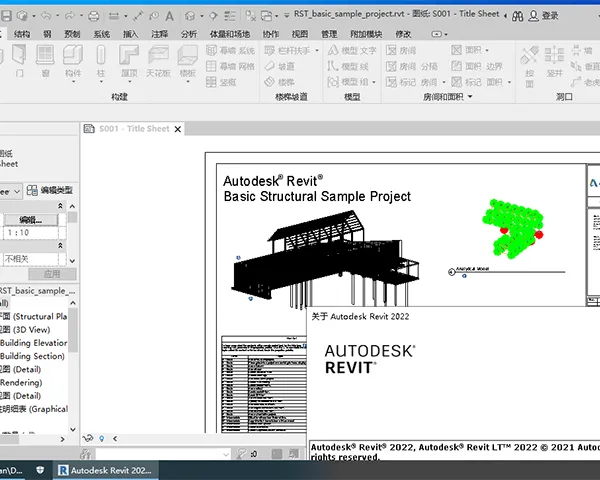Select the 窗 (Window) tool

(45, 60)
